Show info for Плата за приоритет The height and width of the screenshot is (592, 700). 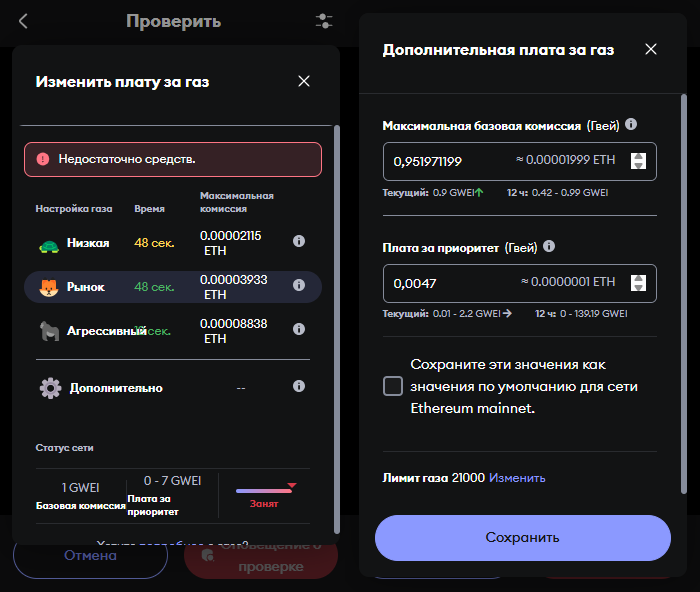[549, 246]
